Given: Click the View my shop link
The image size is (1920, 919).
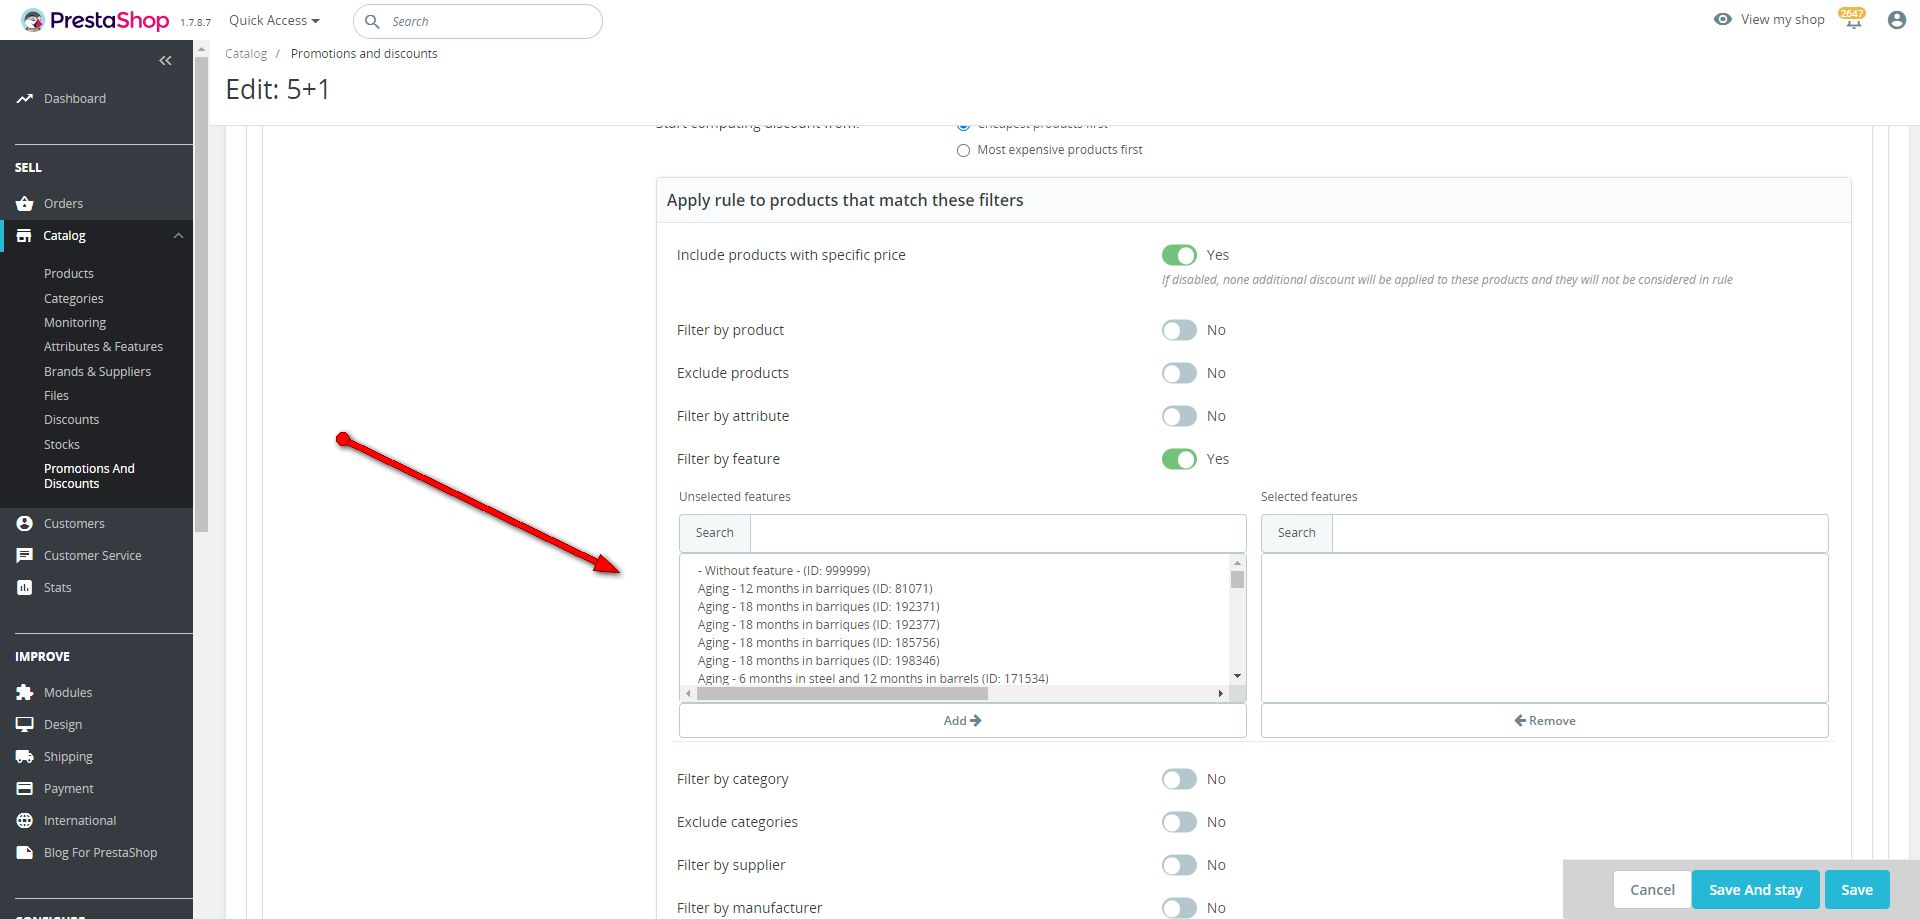Looking at the screenshot, I should pyautogui.click(x=1782, y=19).
